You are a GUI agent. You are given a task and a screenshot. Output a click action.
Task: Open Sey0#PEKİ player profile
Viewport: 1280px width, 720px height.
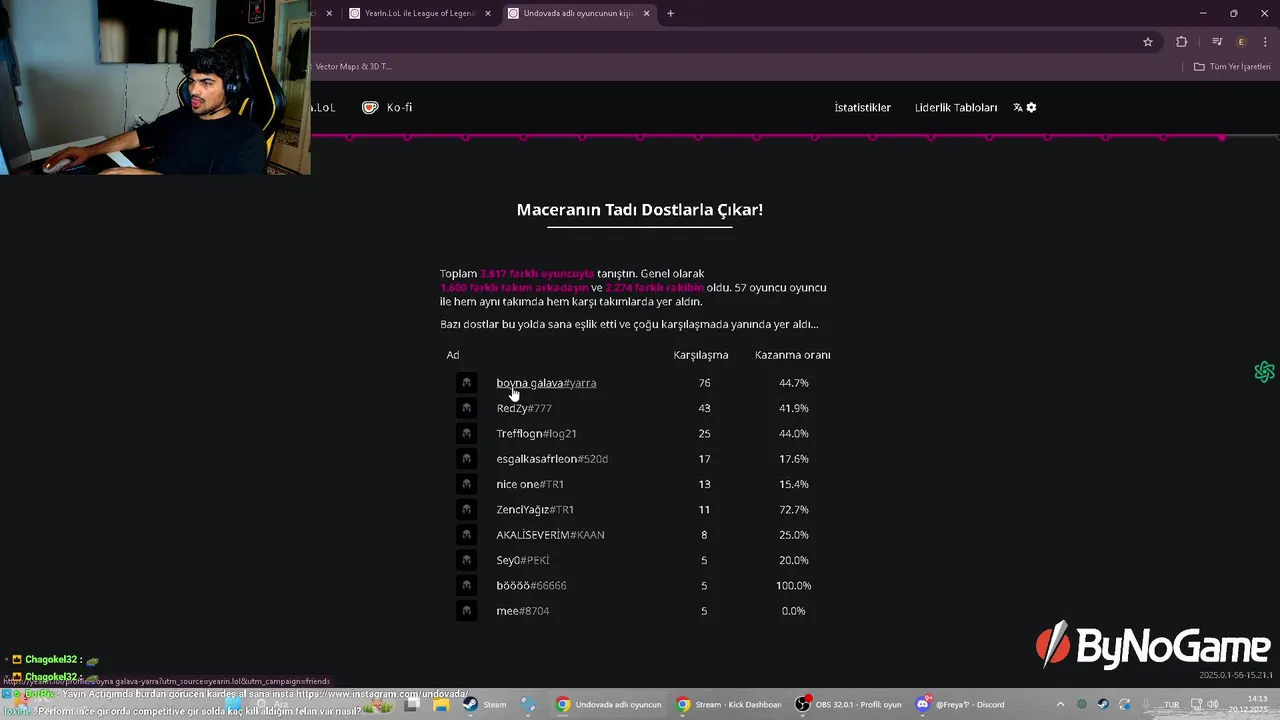click(x=523, y=560)
